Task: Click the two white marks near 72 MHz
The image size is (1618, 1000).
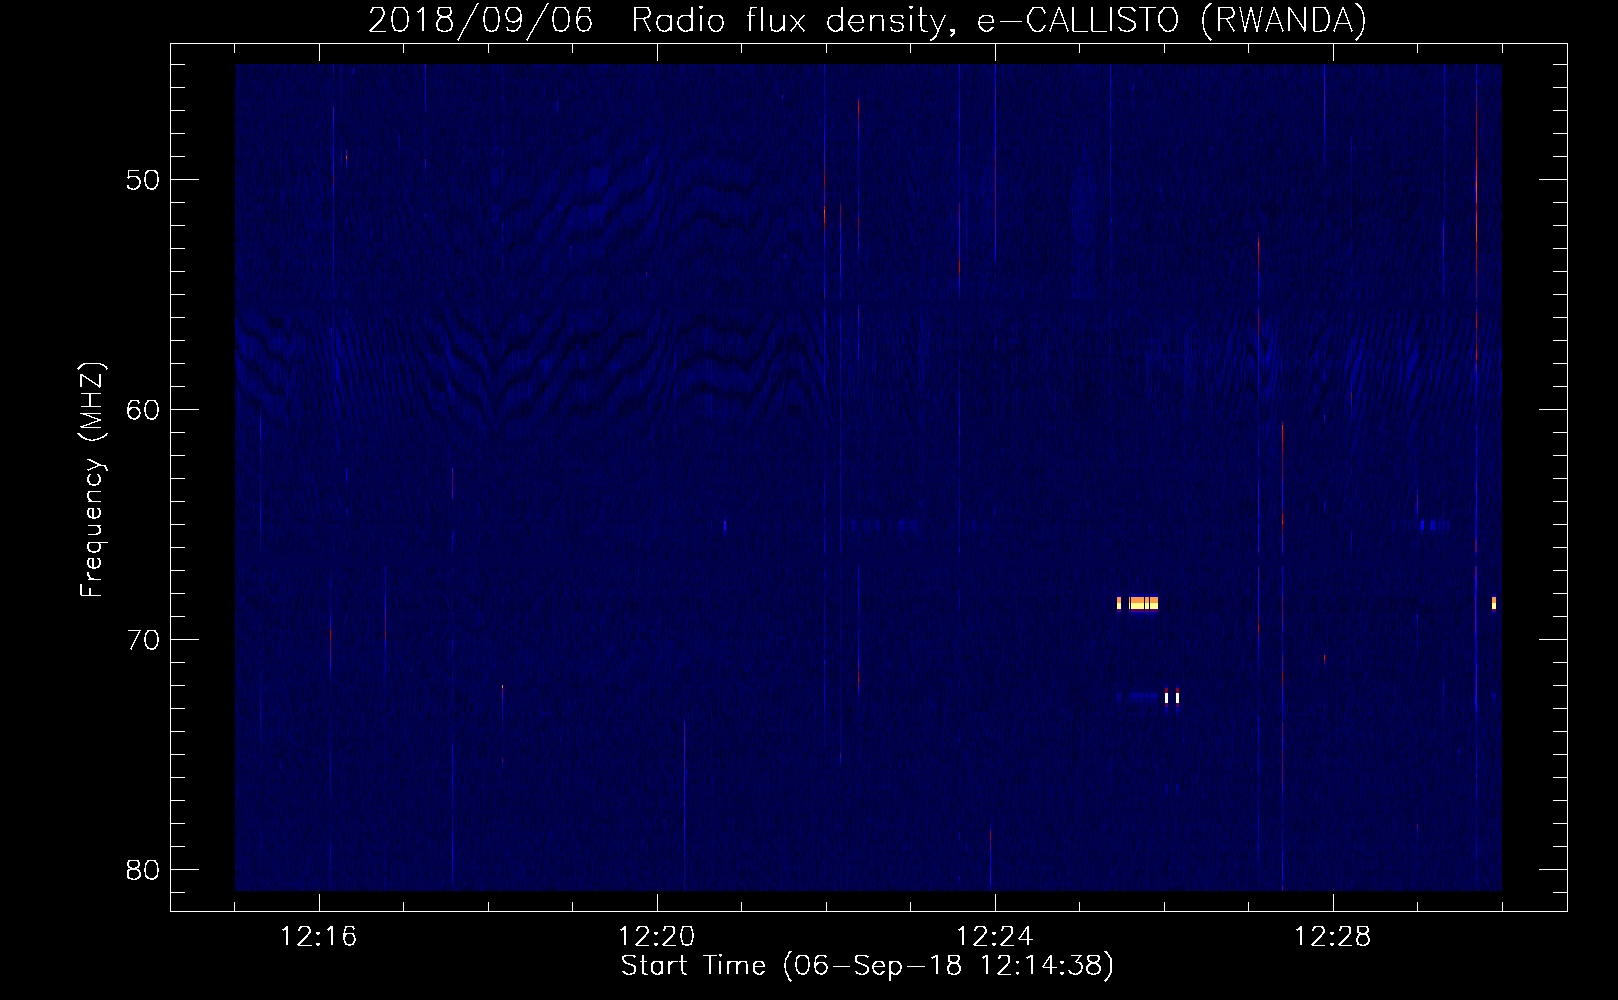Action: pyautogui.click(x=1172, y=697)
